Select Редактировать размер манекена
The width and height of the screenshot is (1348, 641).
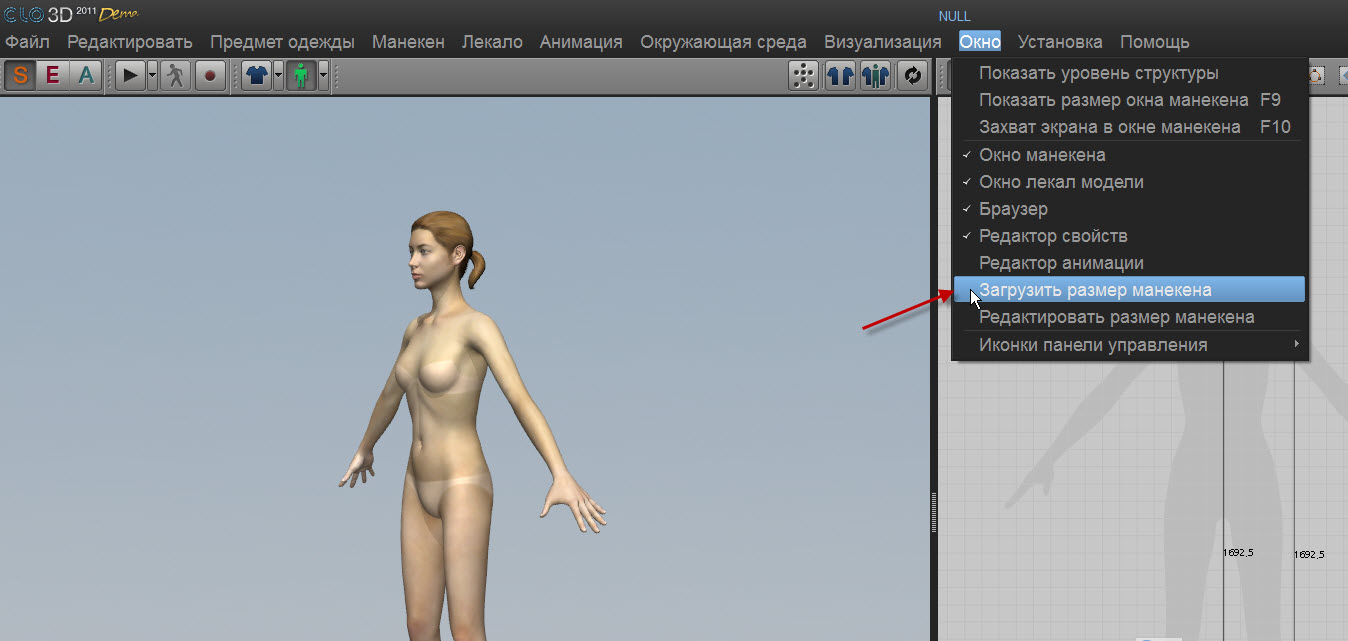(x=1129, y=317)
